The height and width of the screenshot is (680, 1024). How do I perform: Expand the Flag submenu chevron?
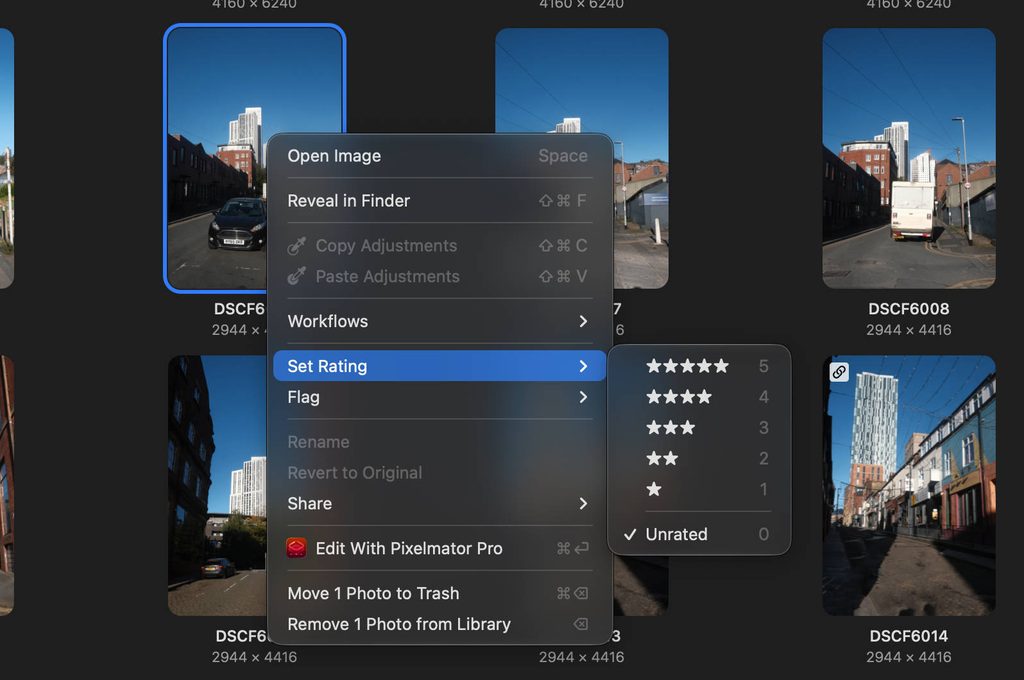click(x=583, y=397)
